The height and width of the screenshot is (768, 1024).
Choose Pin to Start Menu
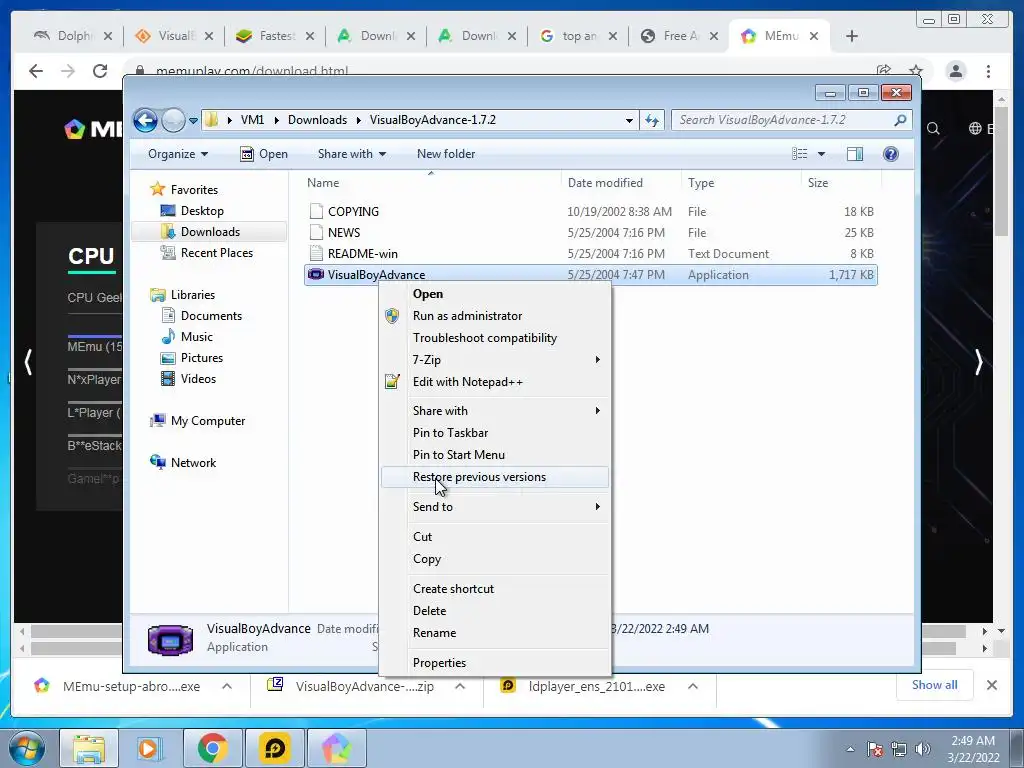tap(495, 455)
